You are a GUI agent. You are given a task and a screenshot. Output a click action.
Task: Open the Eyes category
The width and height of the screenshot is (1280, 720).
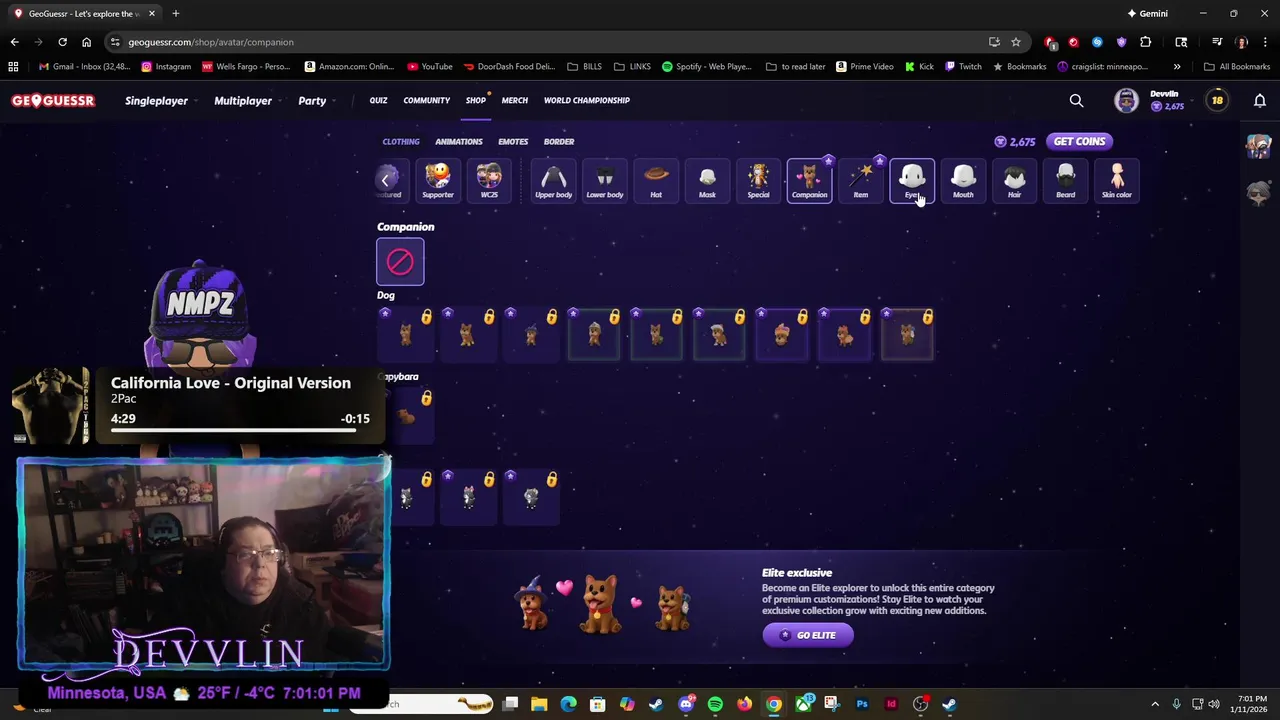[912, 181]
